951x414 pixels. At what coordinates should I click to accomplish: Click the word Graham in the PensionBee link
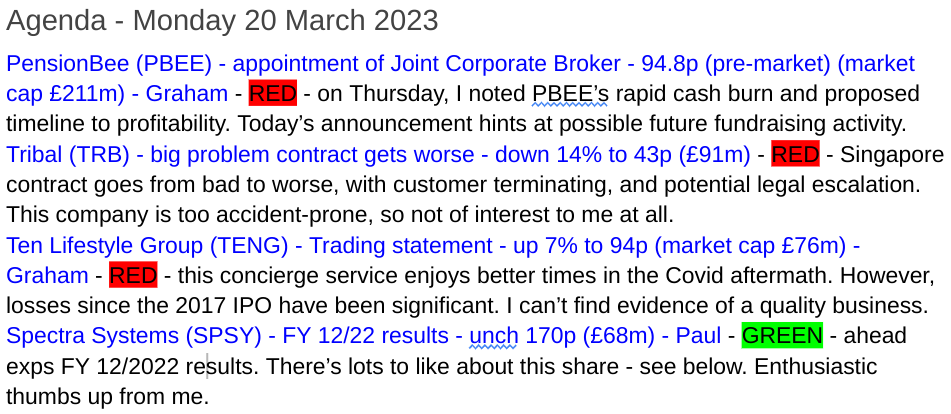[187, 94]
